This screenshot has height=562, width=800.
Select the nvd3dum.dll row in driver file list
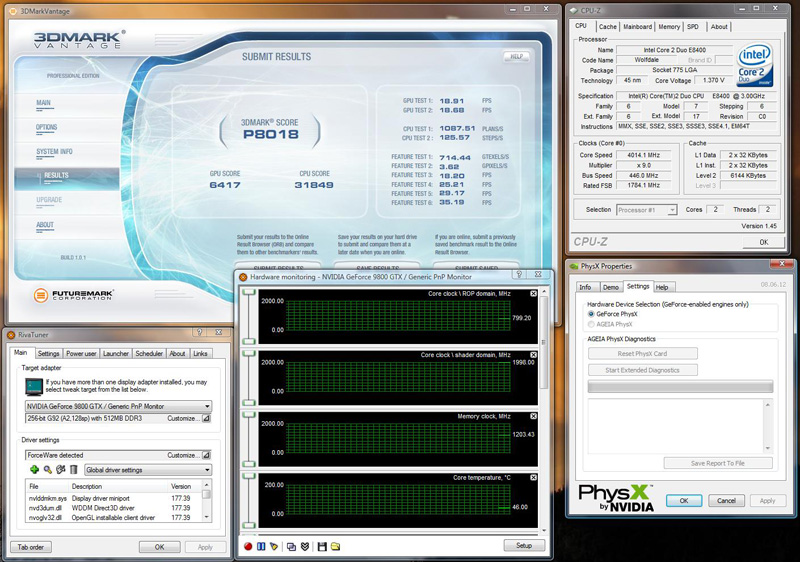click(113, 508)
